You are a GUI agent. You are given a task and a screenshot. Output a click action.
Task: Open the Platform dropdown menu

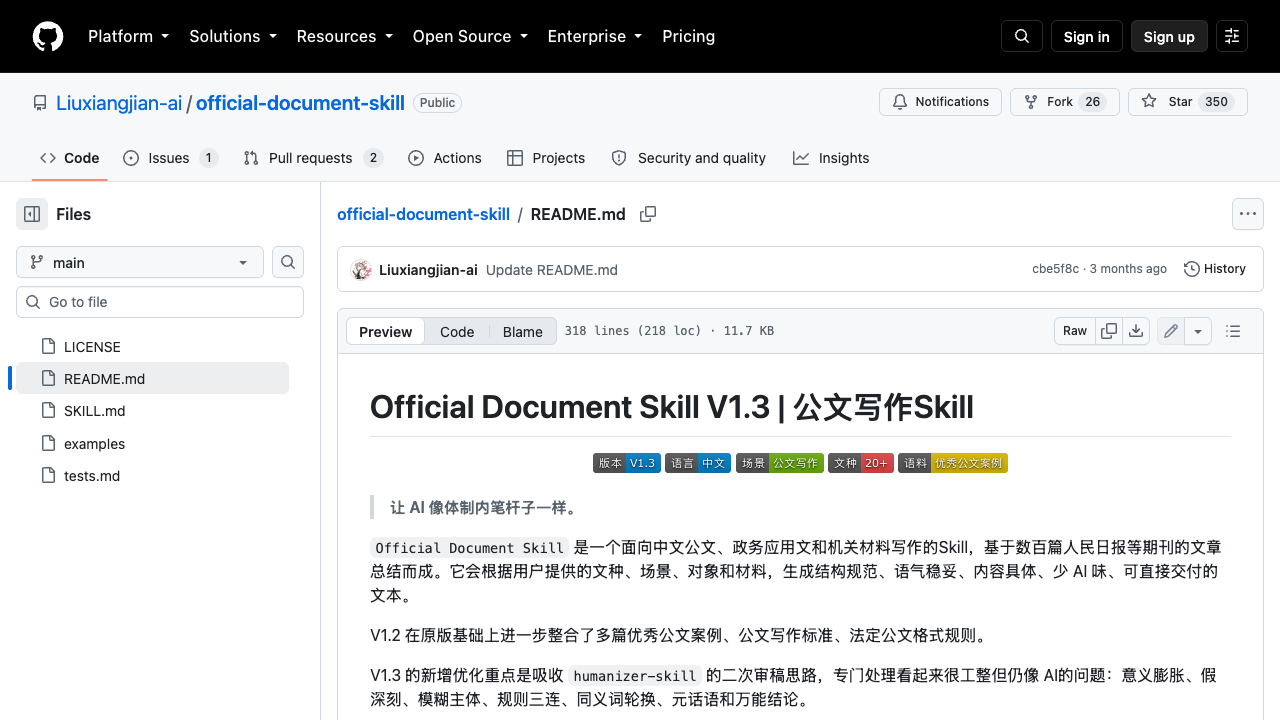pos(128,36)
